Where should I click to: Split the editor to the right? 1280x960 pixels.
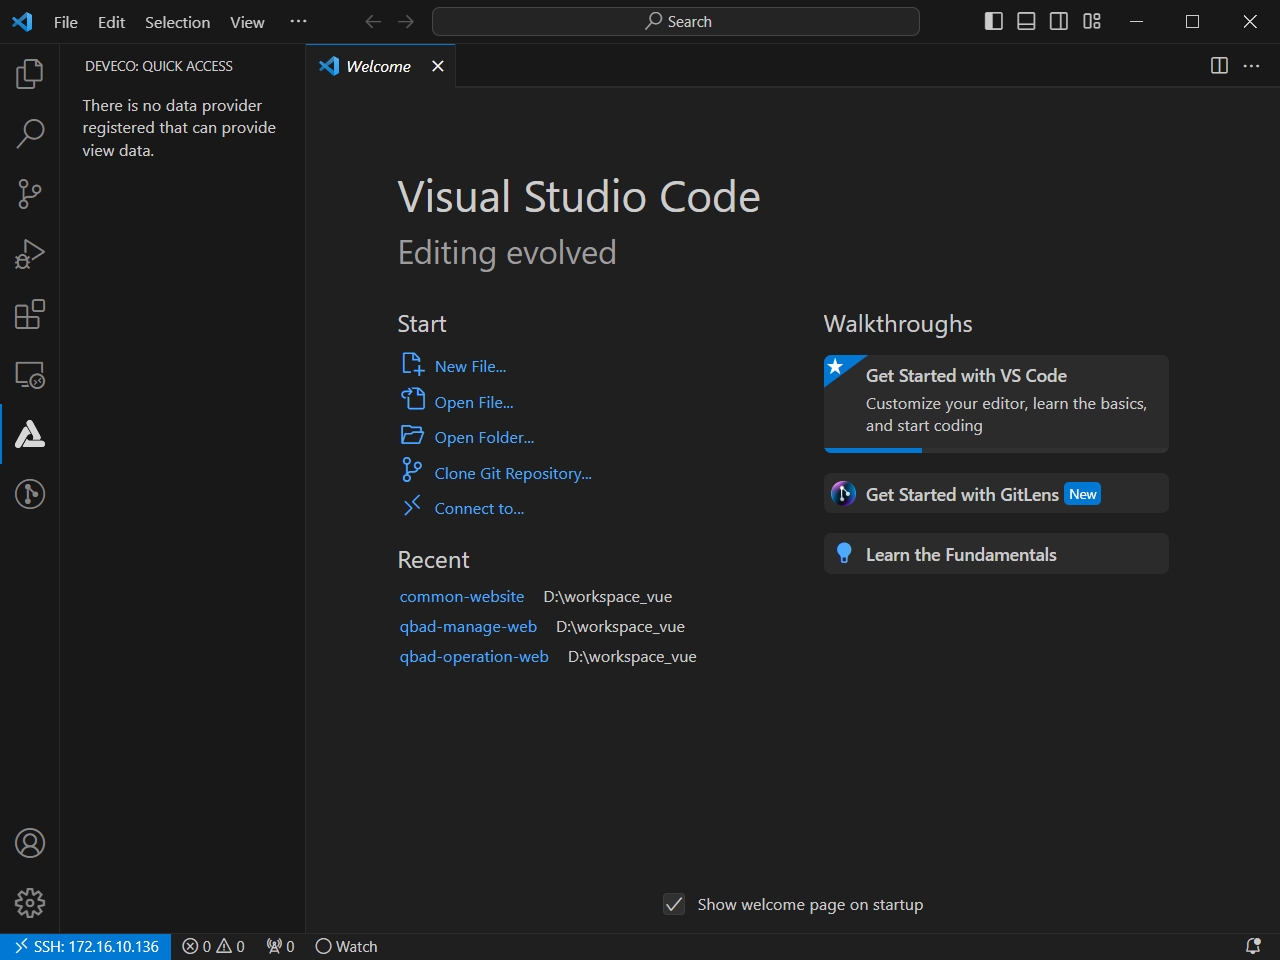(1219, 65)
